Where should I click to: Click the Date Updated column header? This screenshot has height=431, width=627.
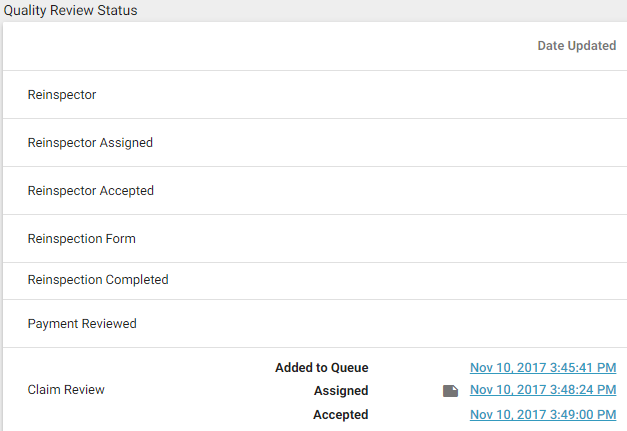pos(576,46)
